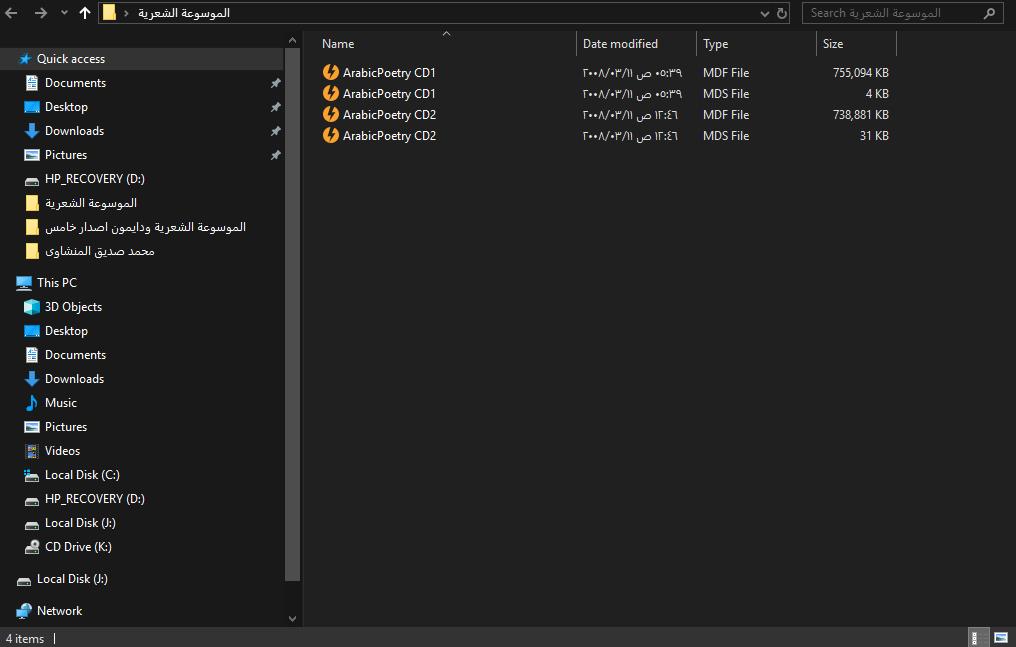Screen dimensions: 1016x647
Task: Switch to details view in status bar
Action: tap(974, 638)
